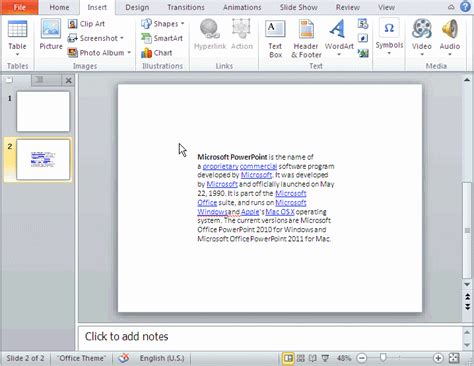Image resolution: width=474 pixels, height=366 pixels.
Task: Open Photo Album dropdown arrow
Action: [x=129, y=53]
